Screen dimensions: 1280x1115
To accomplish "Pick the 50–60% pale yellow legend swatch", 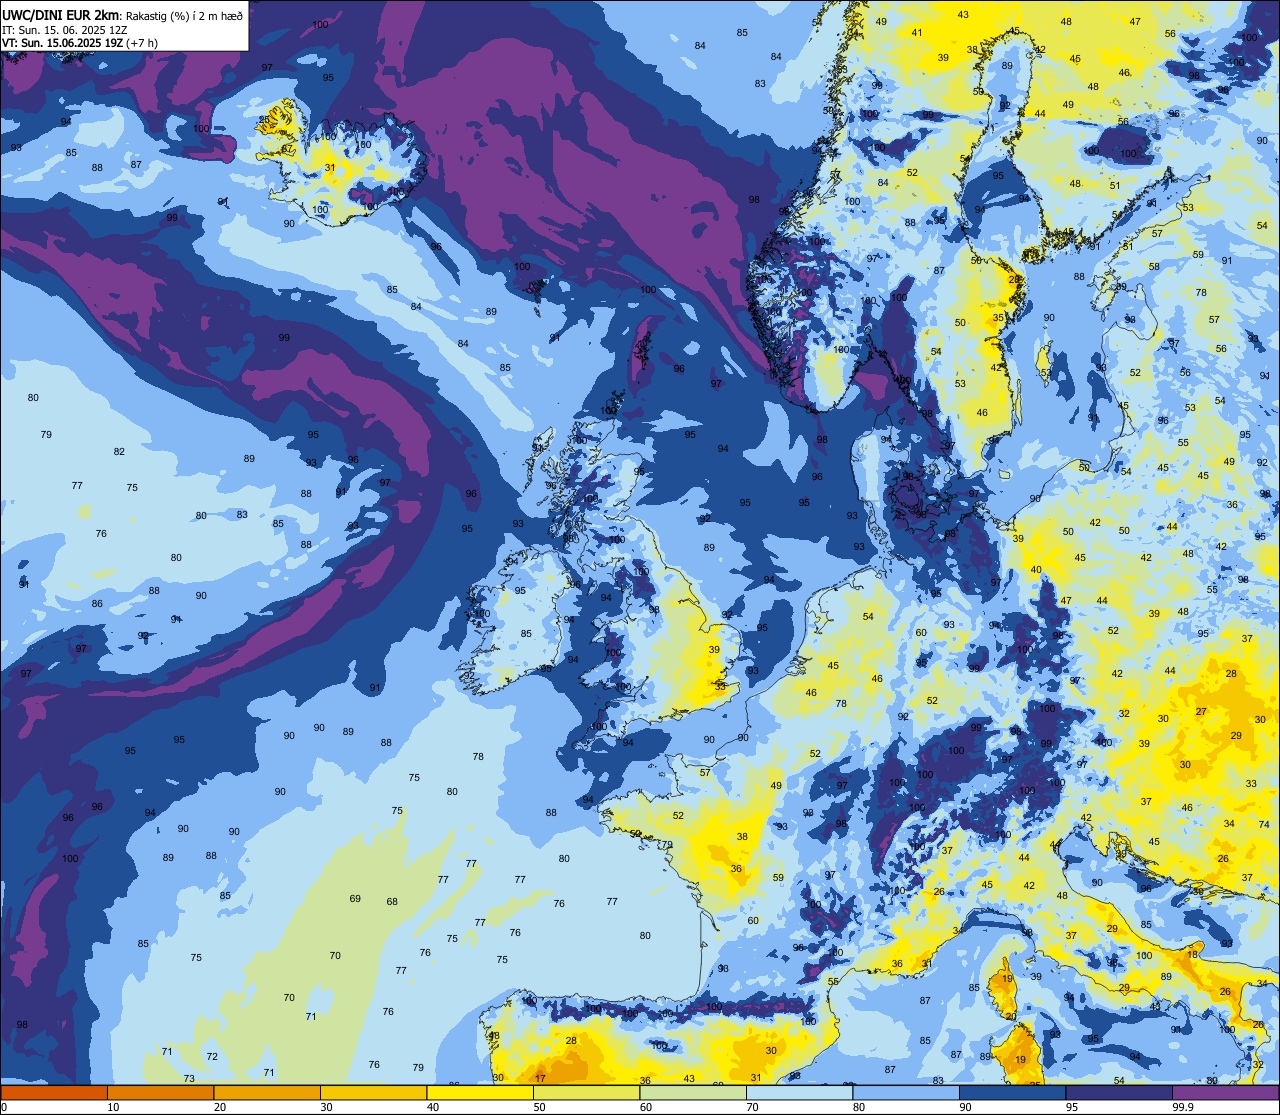I will coord(587,1093).
